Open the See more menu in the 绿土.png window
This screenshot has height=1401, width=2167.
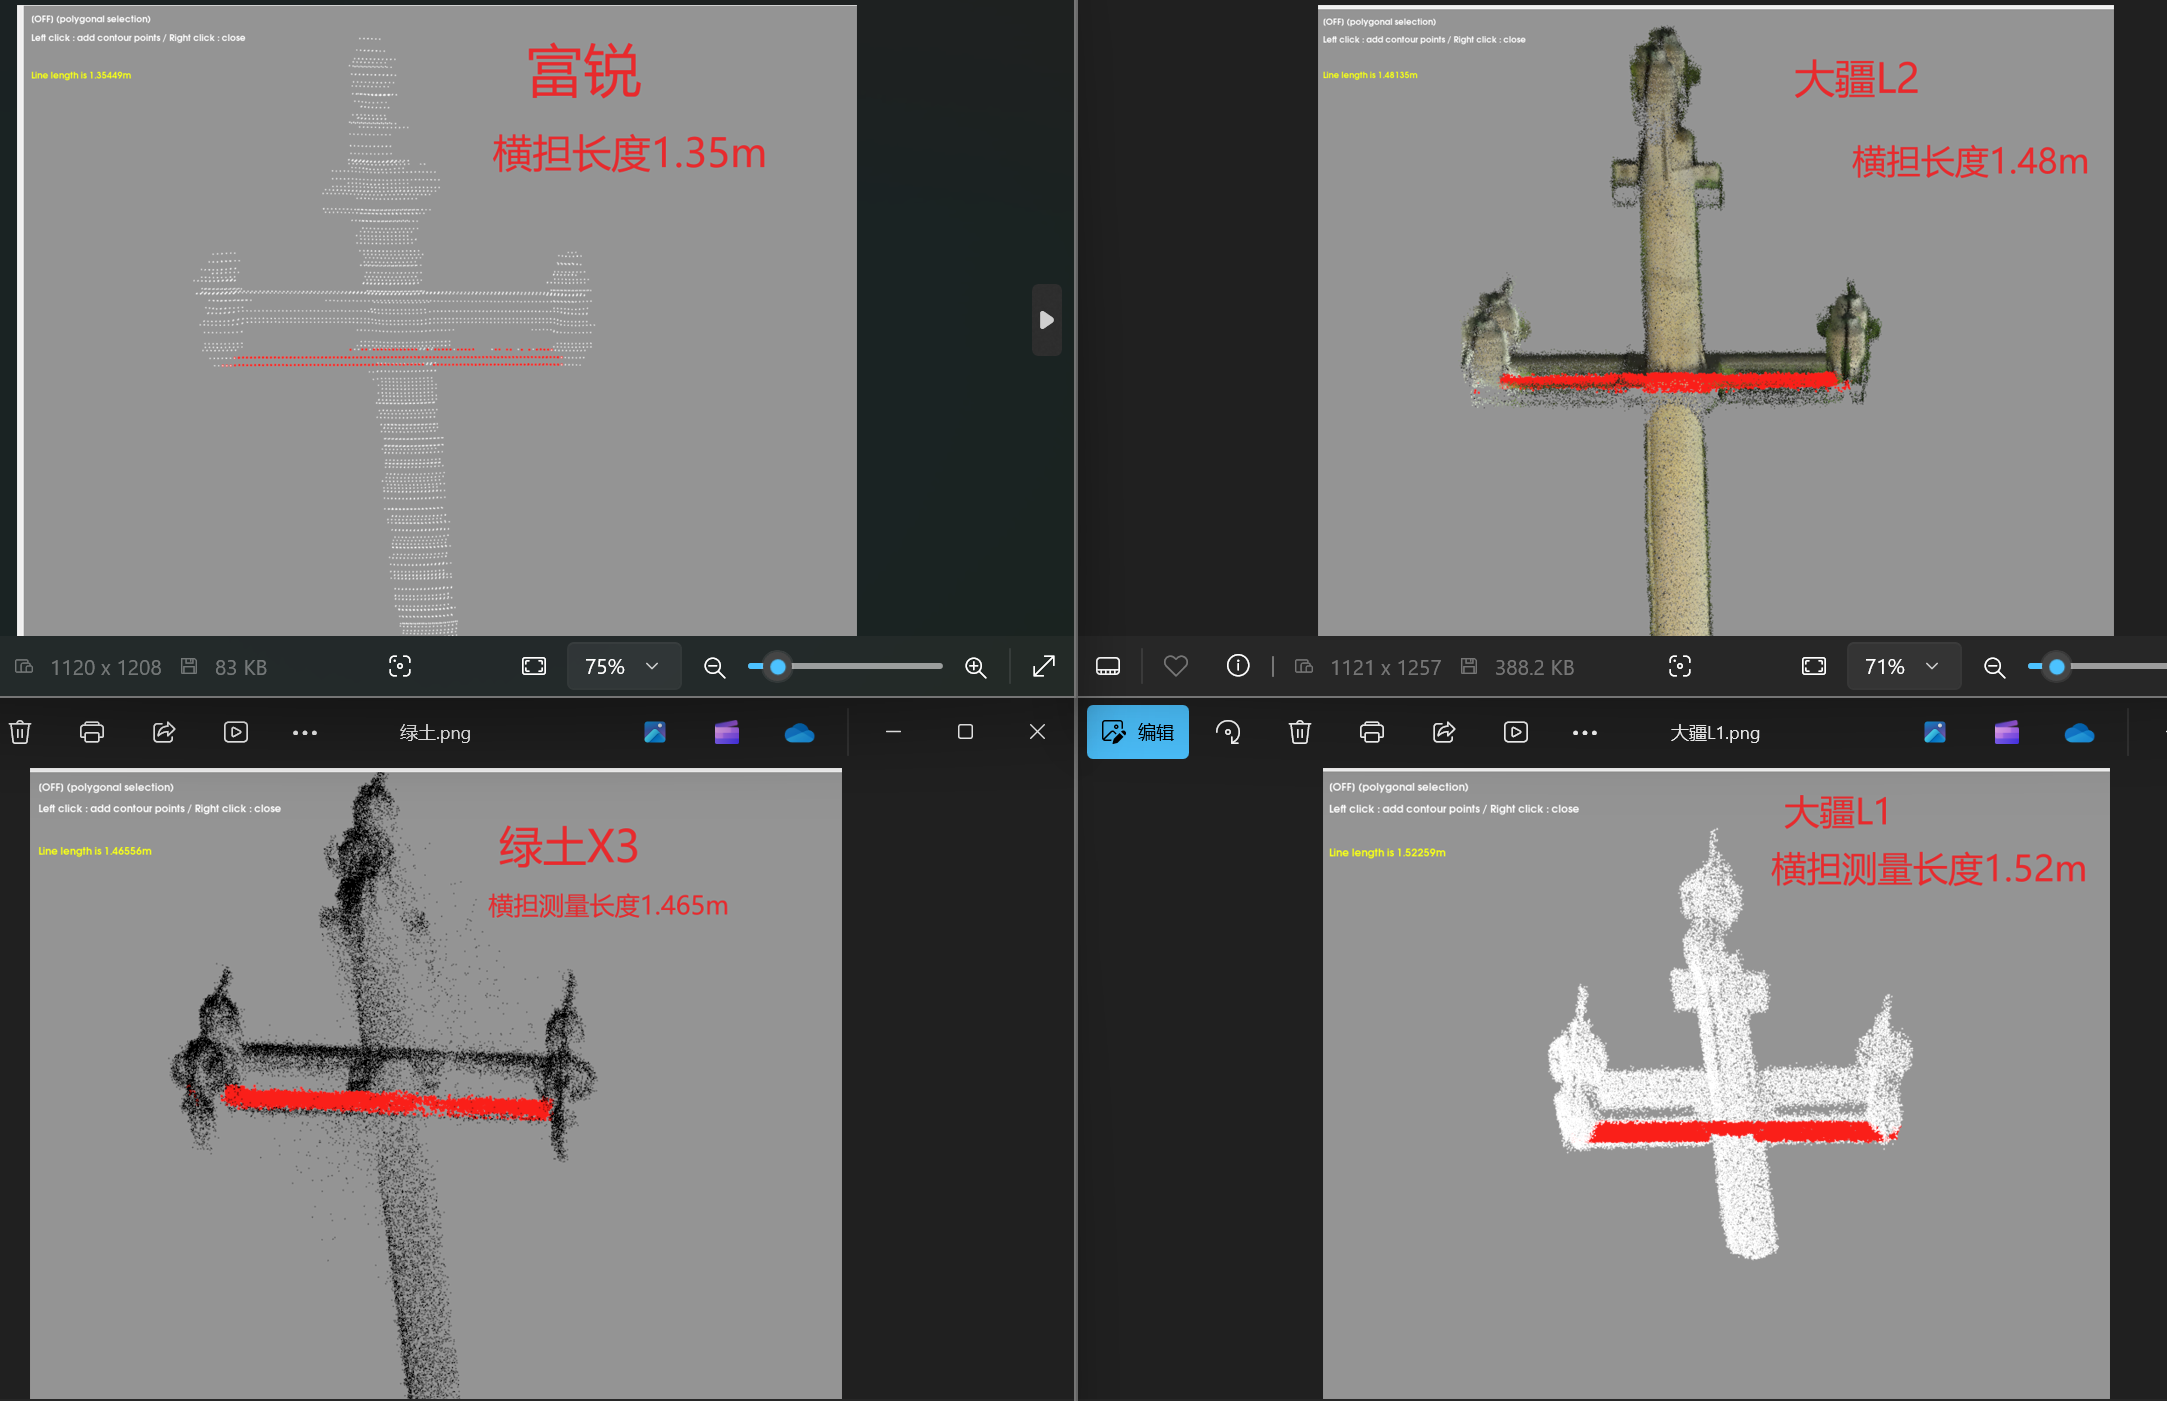click(305, 733)
